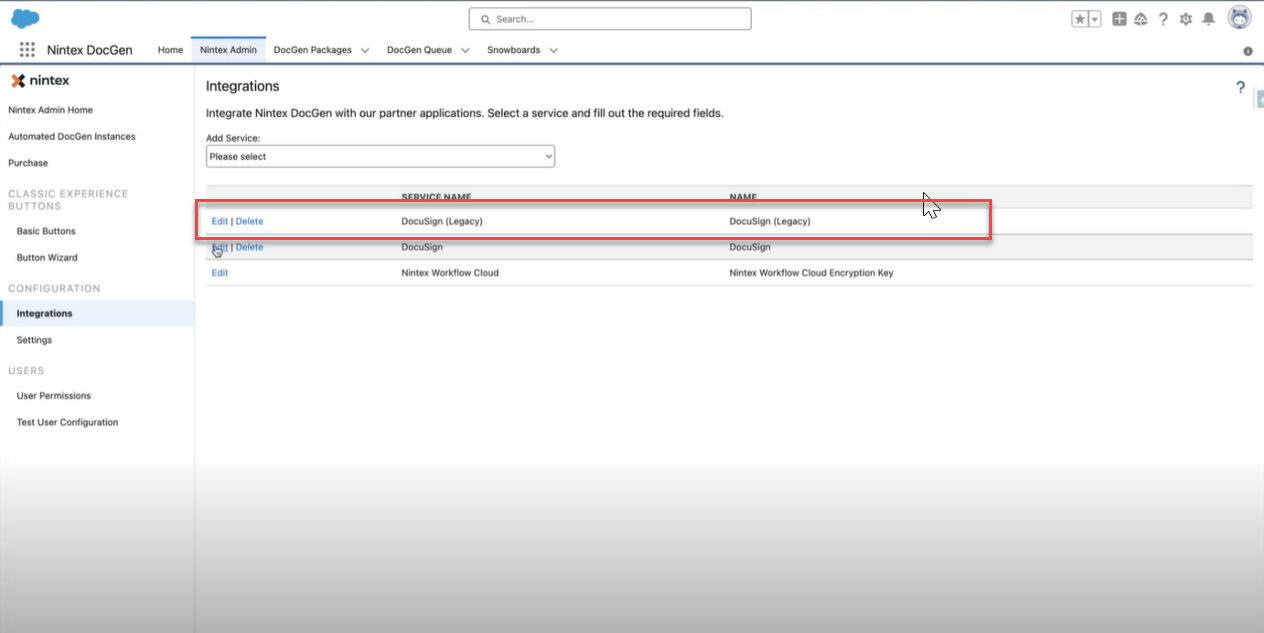View notifications bell icon

[x=1208, y=19]
